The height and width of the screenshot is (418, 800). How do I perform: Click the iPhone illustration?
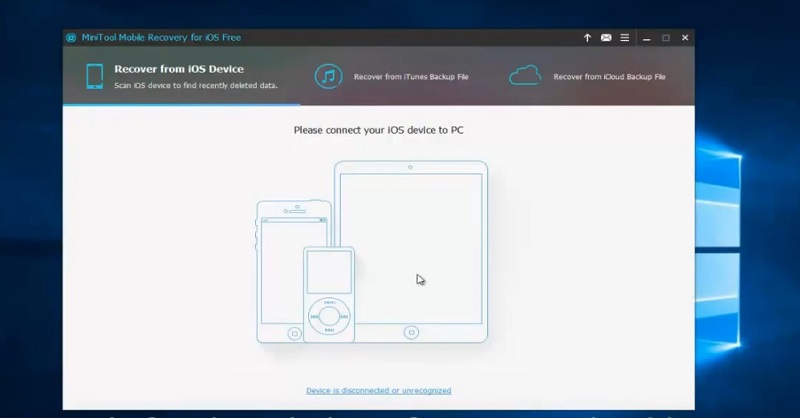coord(280,250)
